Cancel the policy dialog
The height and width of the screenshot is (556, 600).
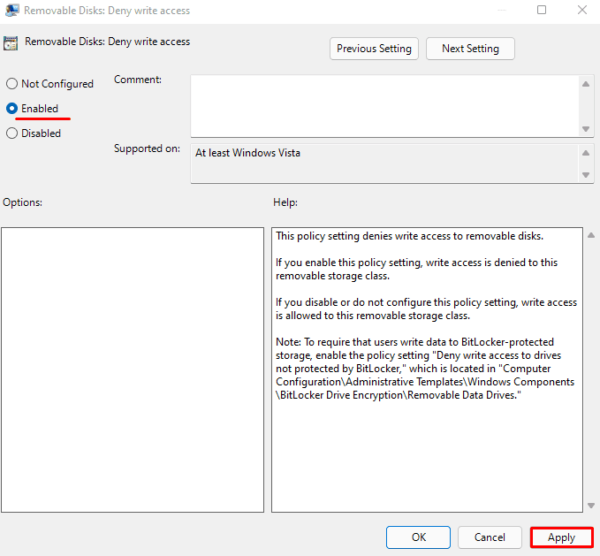click(489, 537)
